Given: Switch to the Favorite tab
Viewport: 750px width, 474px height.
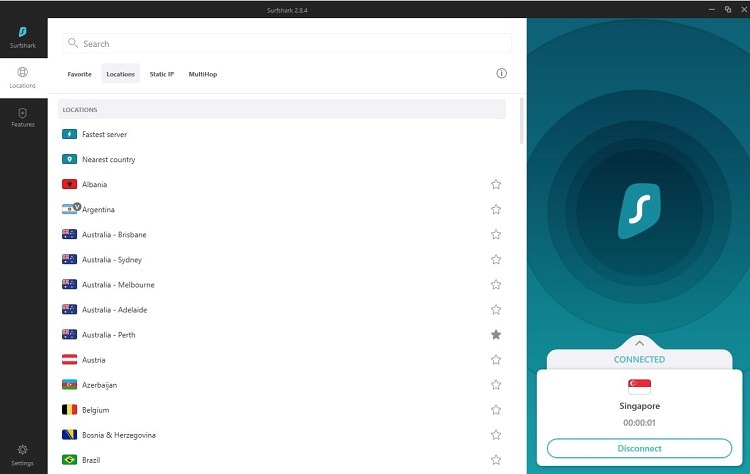Looking at the screenshot, I should [79, 74].
